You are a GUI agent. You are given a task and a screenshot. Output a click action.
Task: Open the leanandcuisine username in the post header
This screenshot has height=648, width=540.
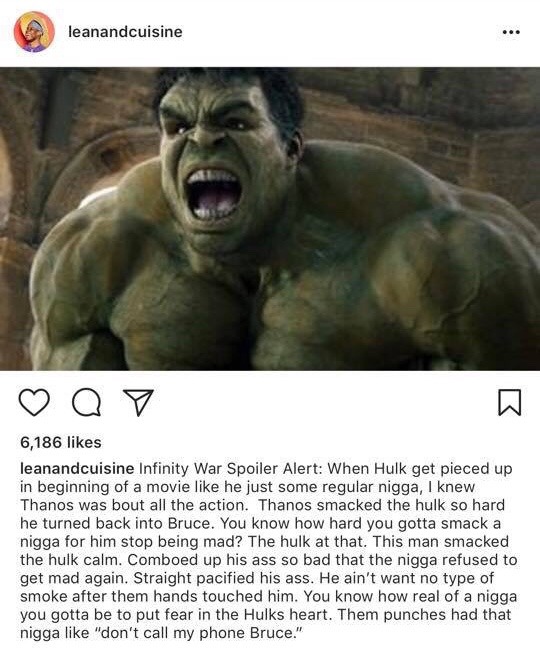click(x=125, y=32)
